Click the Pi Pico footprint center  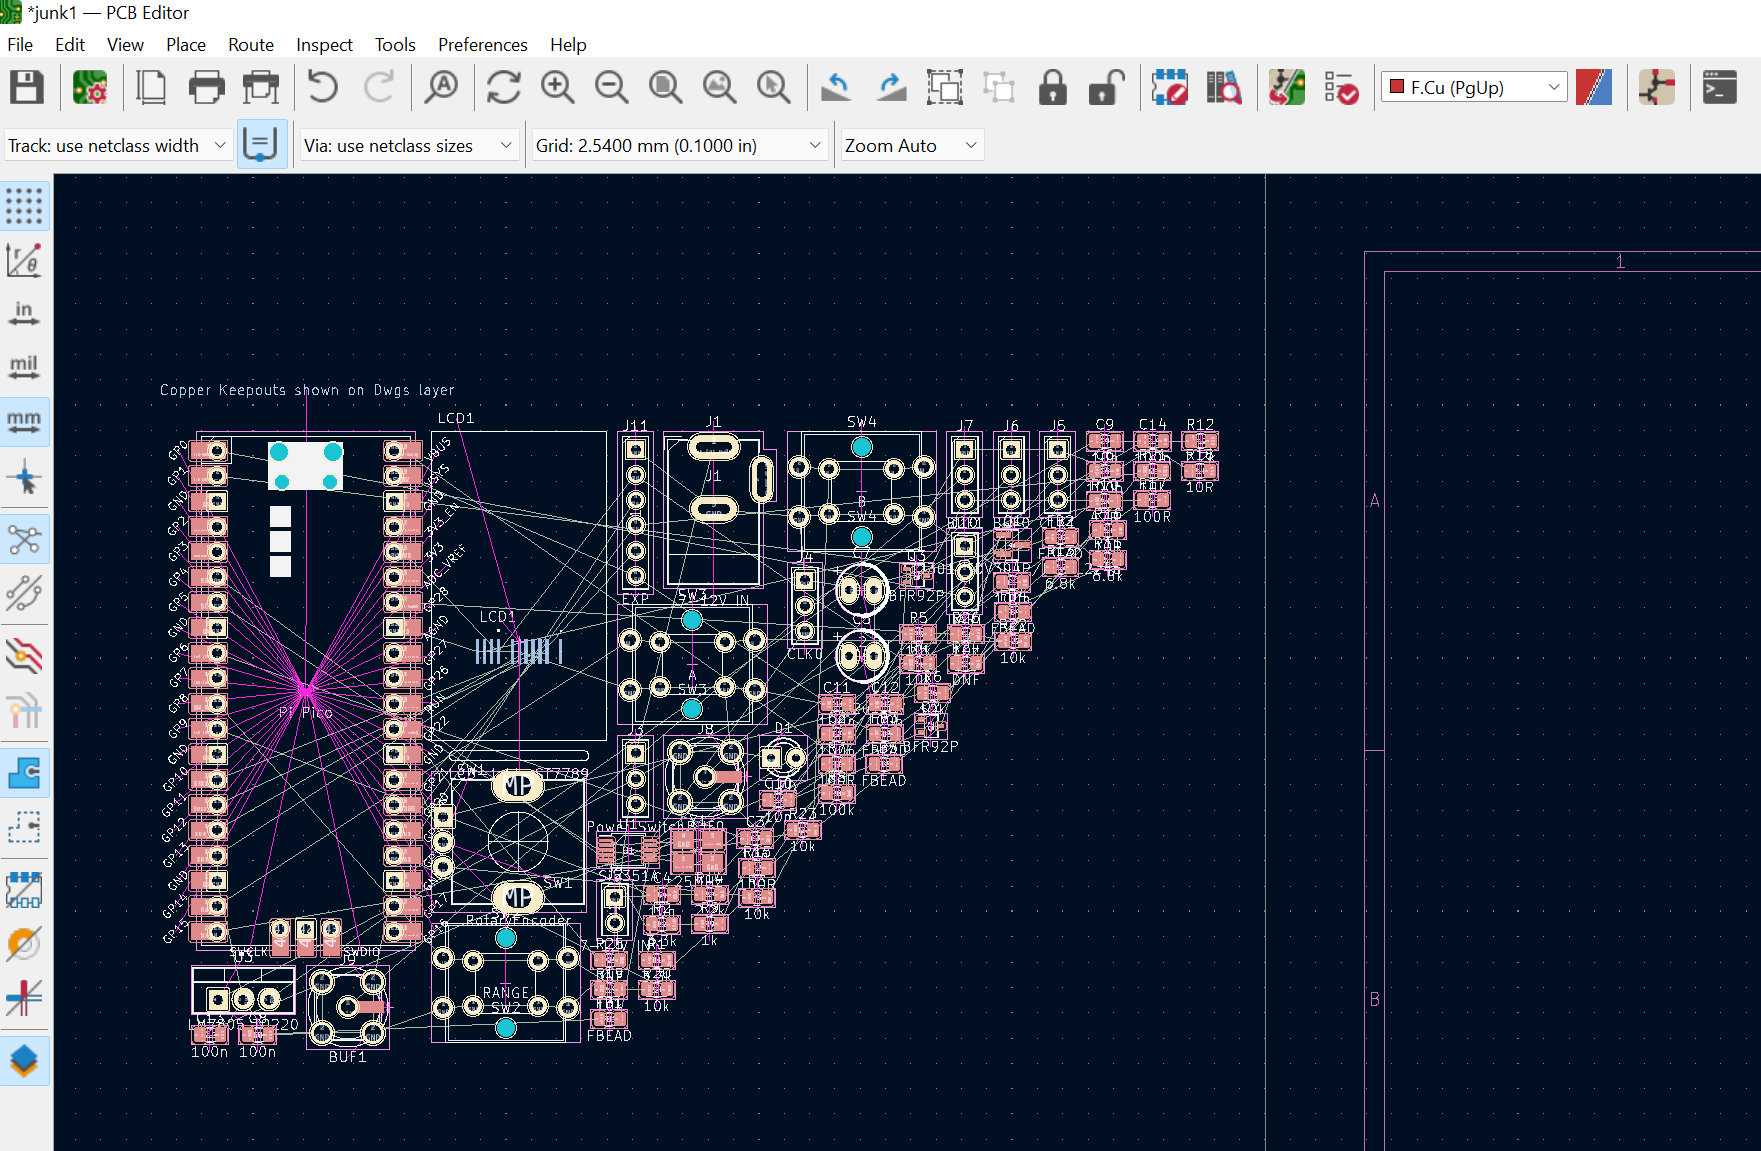[x=306, y=690]
